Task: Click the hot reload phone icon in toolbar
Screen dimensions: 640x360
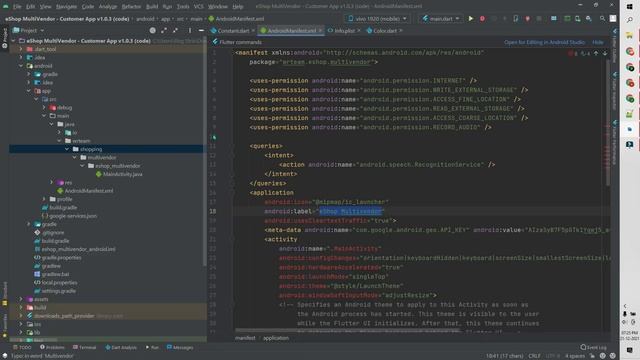Action: pyautogui.click(x=516, y=18)
